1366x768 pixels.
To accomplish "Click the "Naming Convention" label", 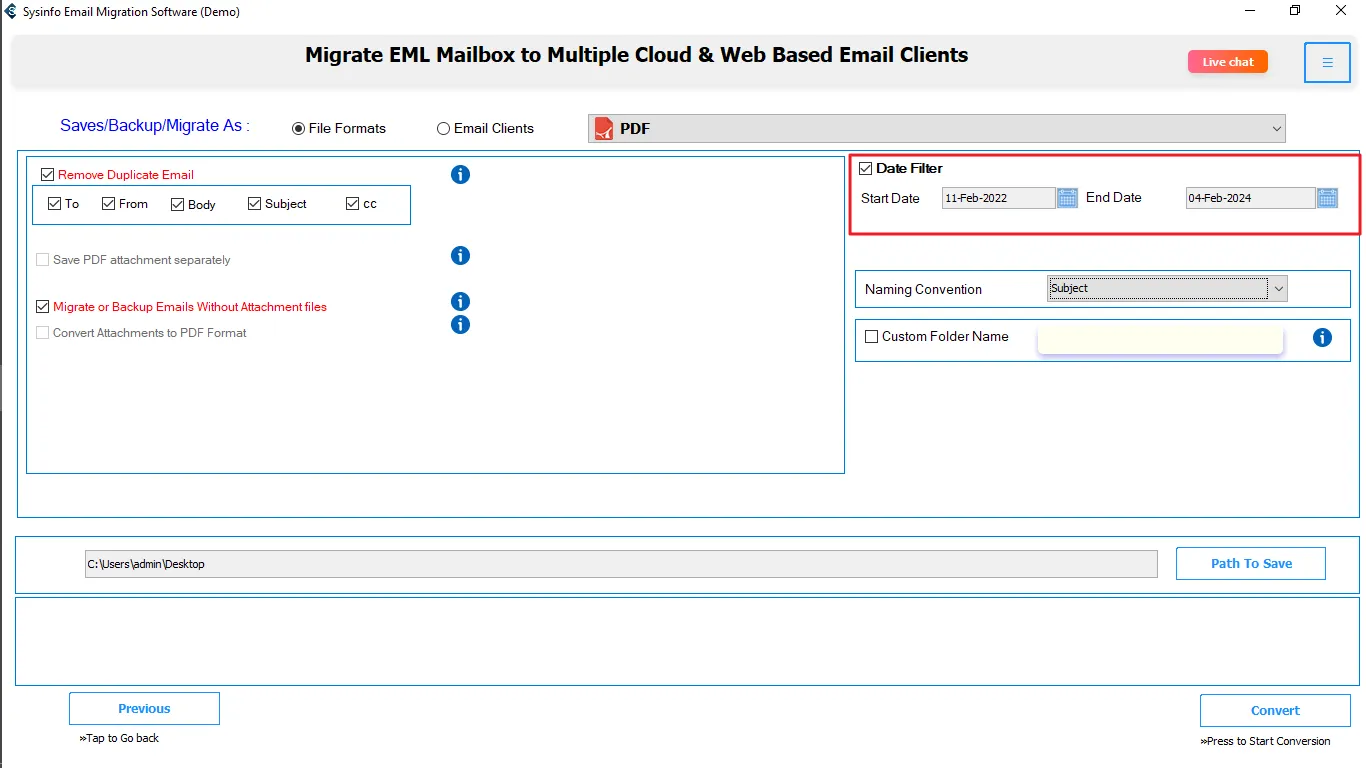I will pos(923,290).
